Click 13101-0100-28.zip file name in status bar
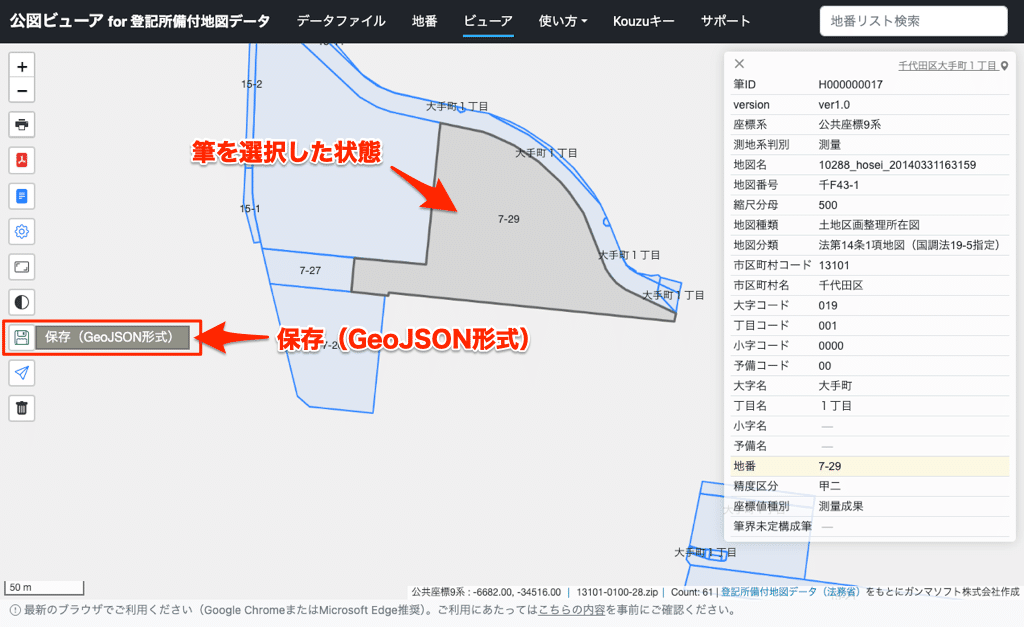Image resolution: width=1024 pixels, height=627 pixels. point(617,592)
